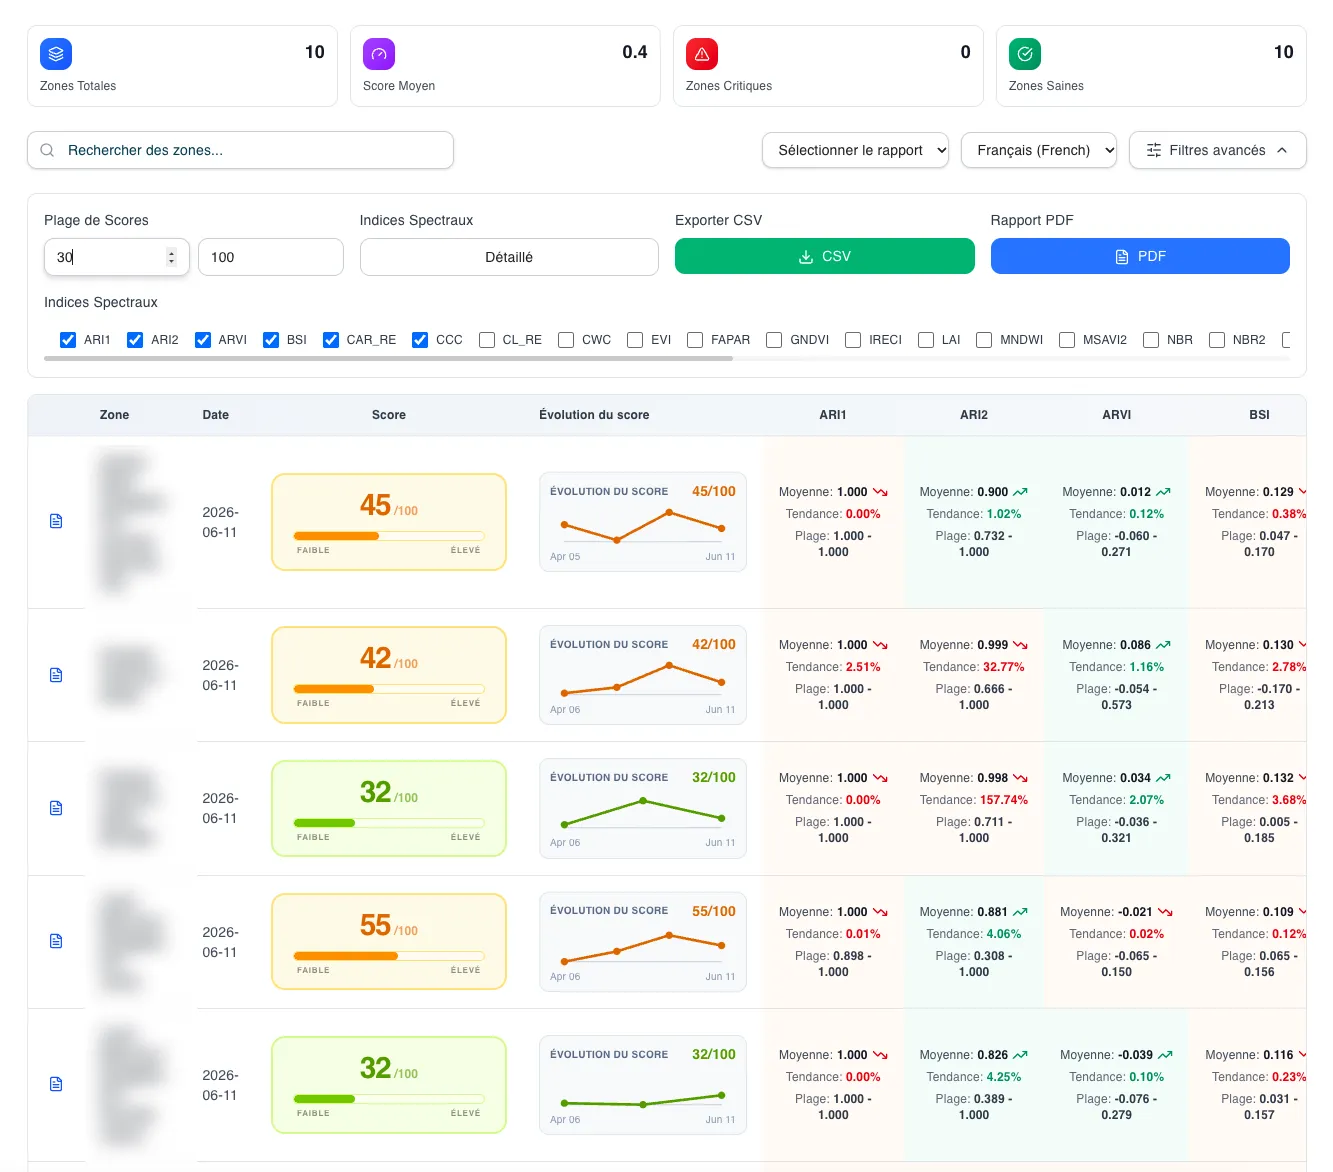
Task: Enable the EVI checkbox
Action: (x=635, y=340)
